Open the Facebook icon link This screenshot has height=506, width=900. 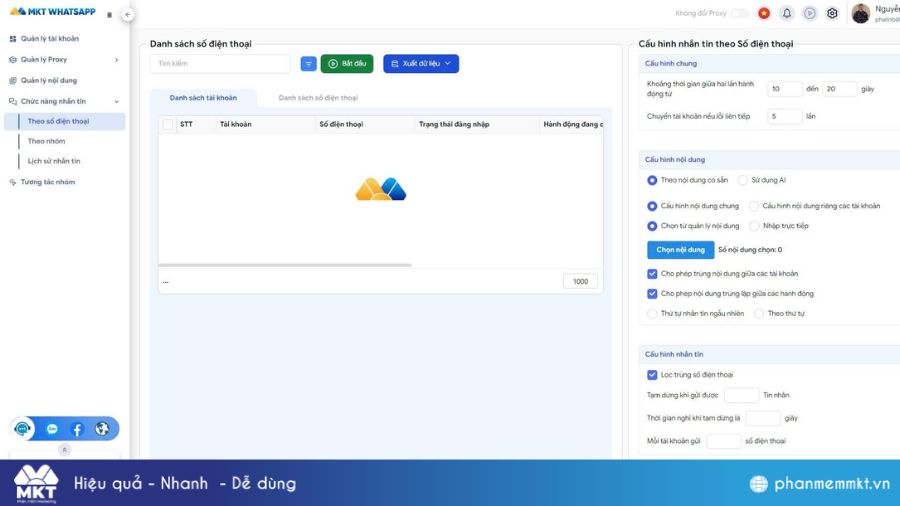pyautogui.click(x=77, y=429)
